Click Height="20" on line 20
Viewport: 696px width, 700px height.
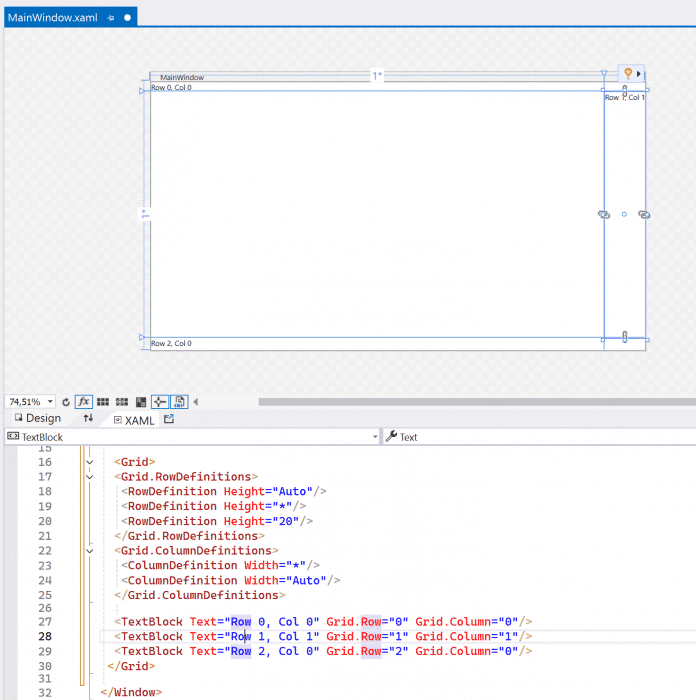pyautogui.click(x=261, y=521)
